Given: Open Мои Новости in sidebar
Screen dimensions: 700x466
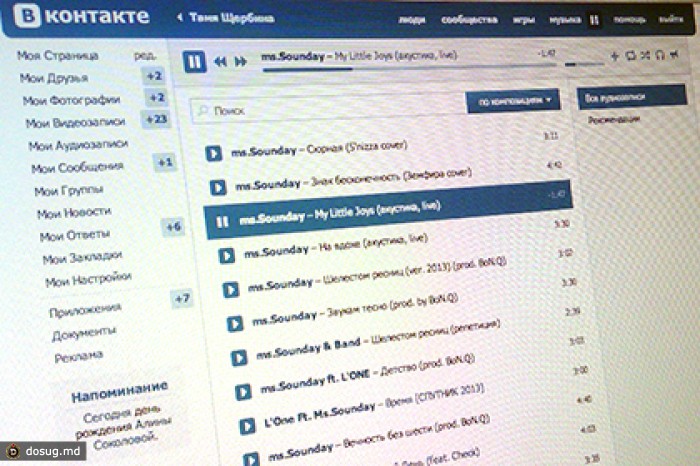Looking at the screenshot, I should [74, 213].
